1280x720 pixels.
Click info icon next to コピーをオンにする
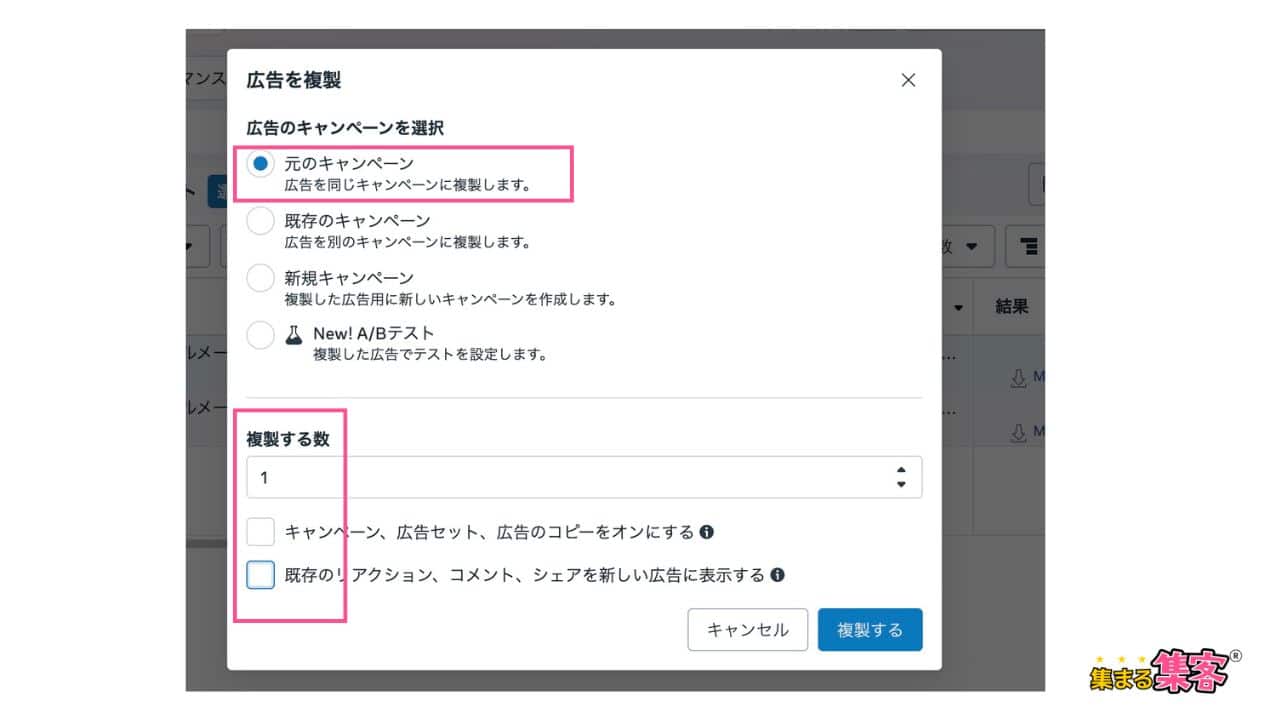tap(707, 532)
